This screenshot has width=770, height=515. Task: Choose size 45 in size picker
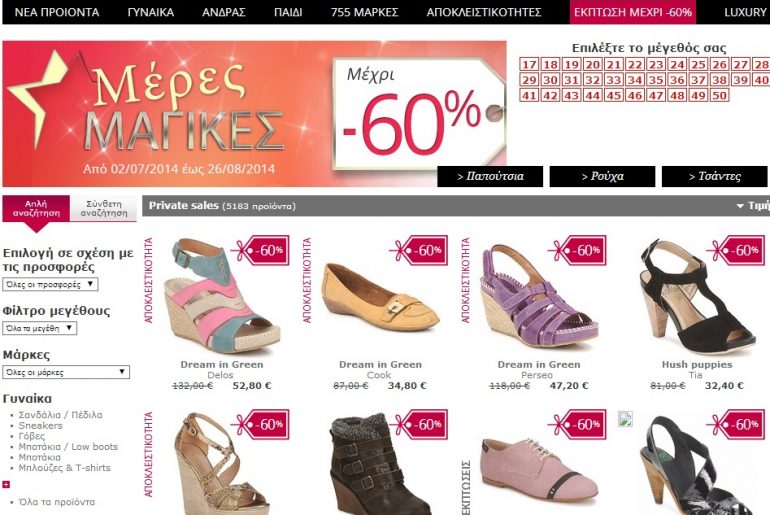(x=613, y=95)
